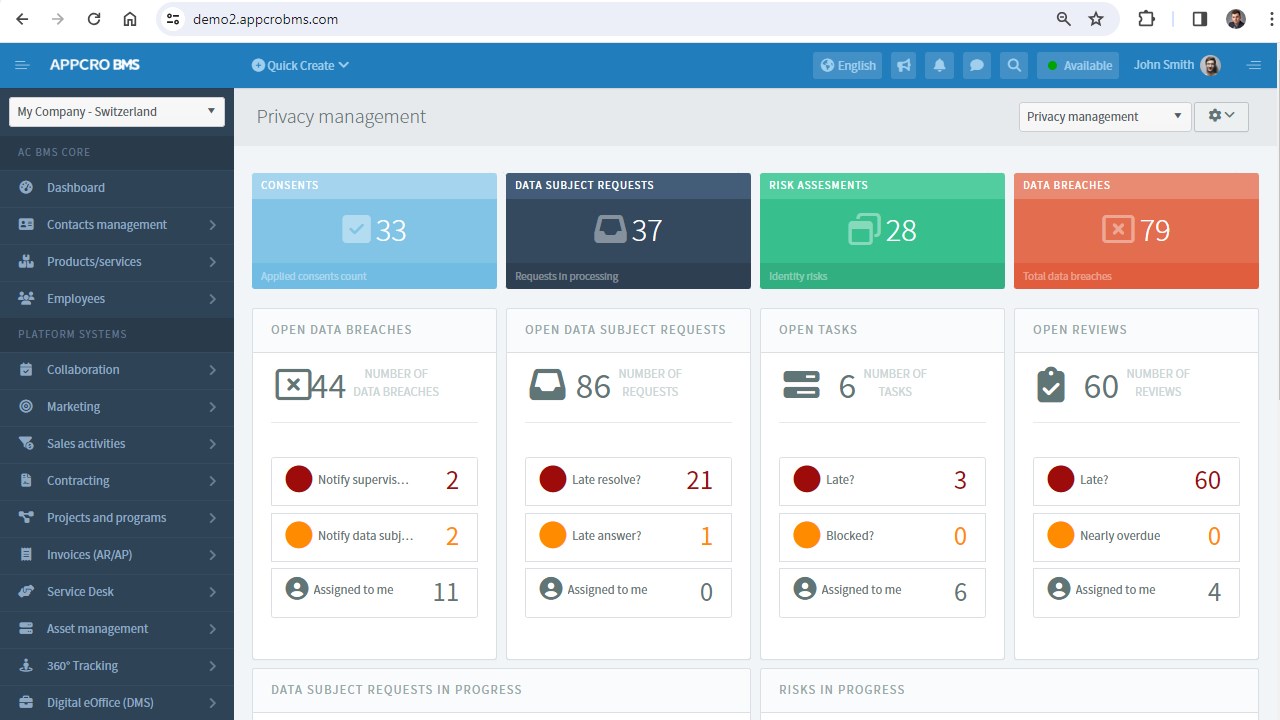
Task: Click Assigned to me in Open Reviews
Action: point(1136,592)
